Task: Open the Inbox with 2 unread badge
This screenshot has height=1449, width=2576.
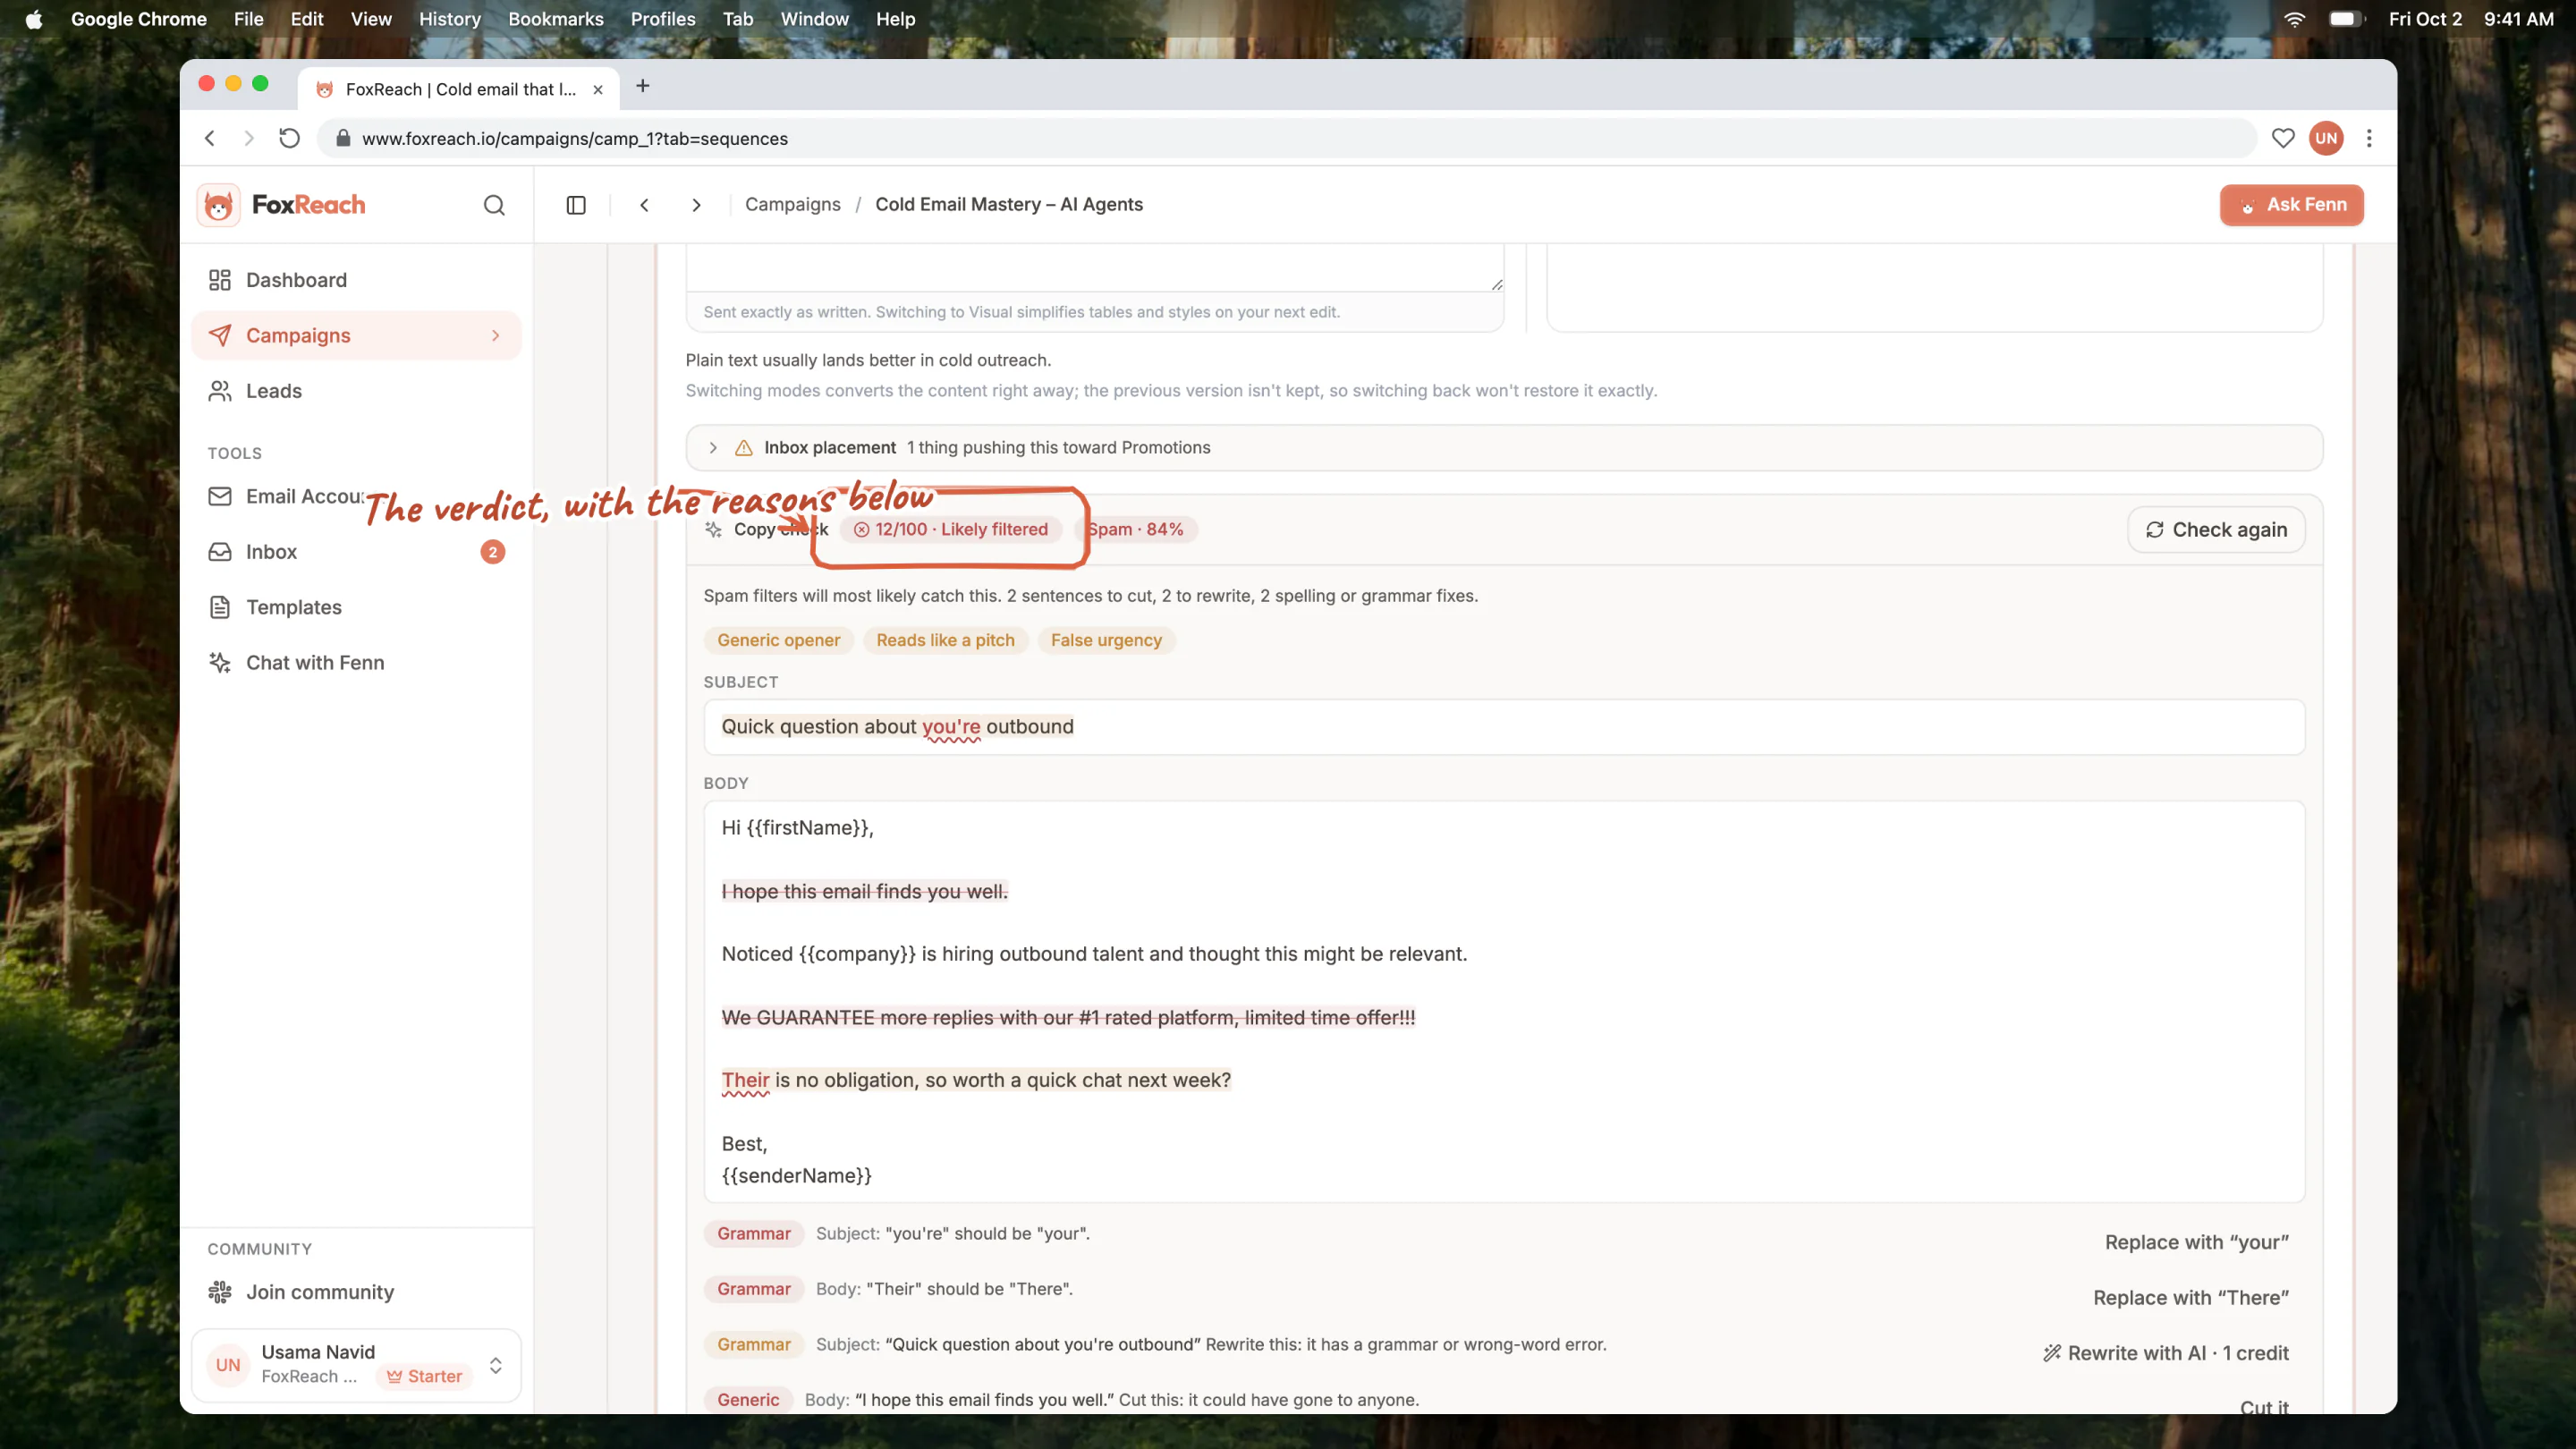Action: click(x=356, y=552)
